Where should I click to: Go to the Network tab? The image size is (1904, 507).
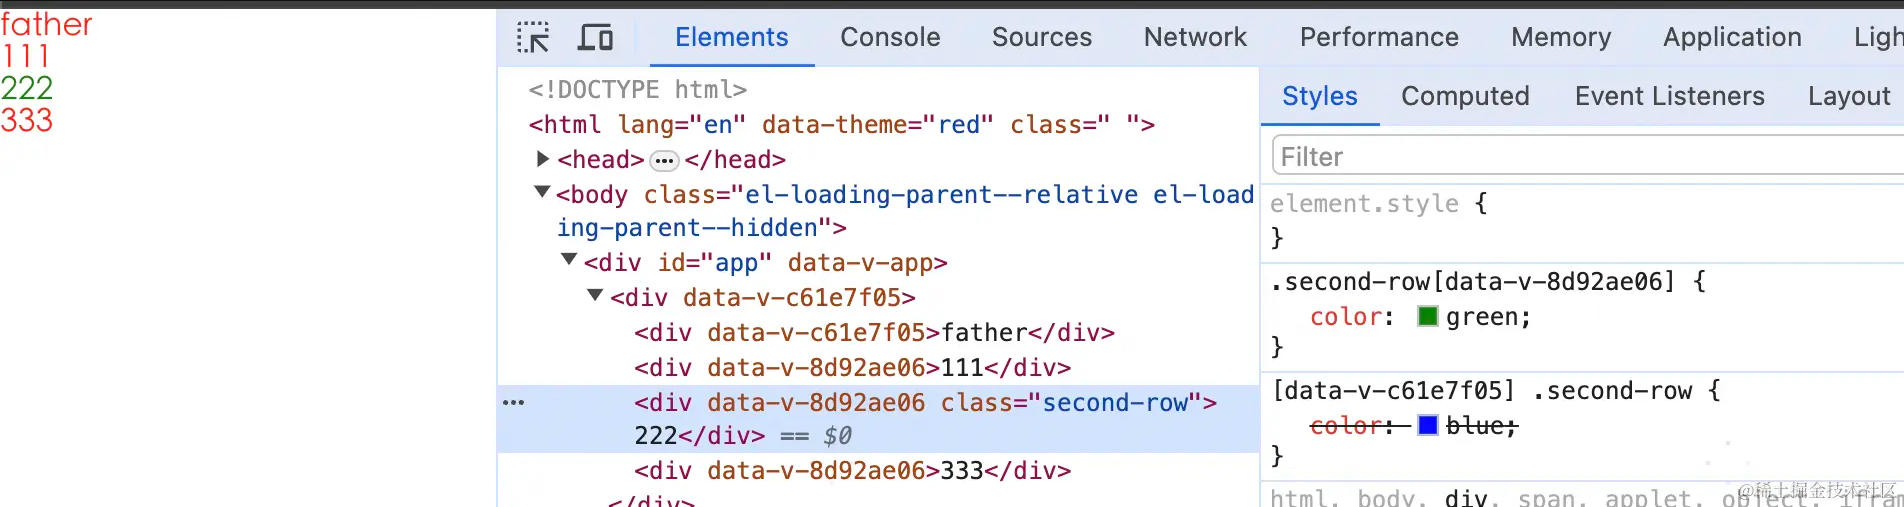1195,38
